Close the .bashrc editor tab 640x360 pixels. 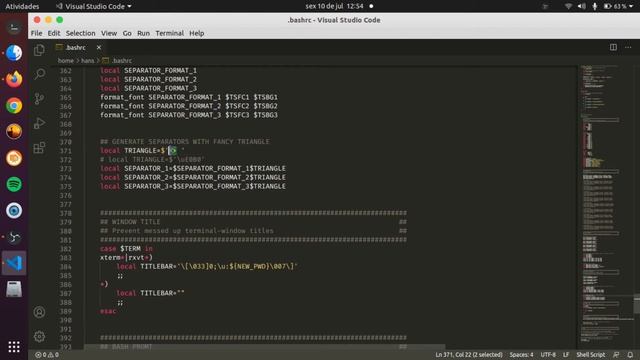coord(99,47)
